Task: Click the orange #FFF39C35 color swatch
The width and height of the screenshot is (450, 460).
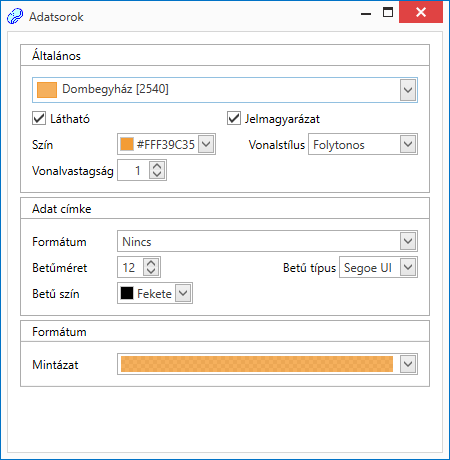Action: (127, 144)
